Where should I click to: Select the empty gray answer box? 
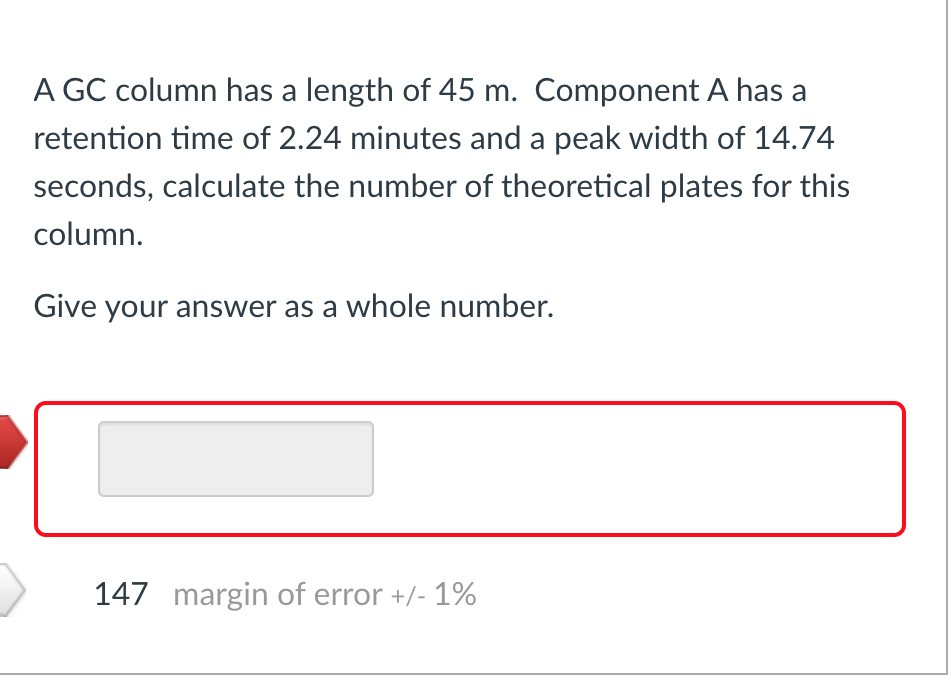click(x=235, y=458)
